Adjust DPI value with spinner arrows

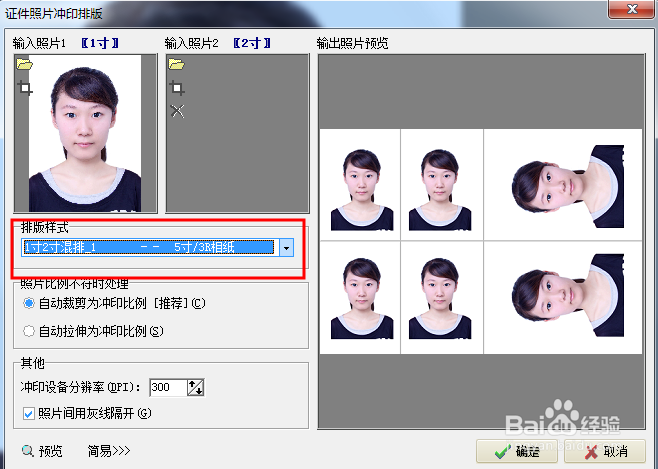coord(196,387)
